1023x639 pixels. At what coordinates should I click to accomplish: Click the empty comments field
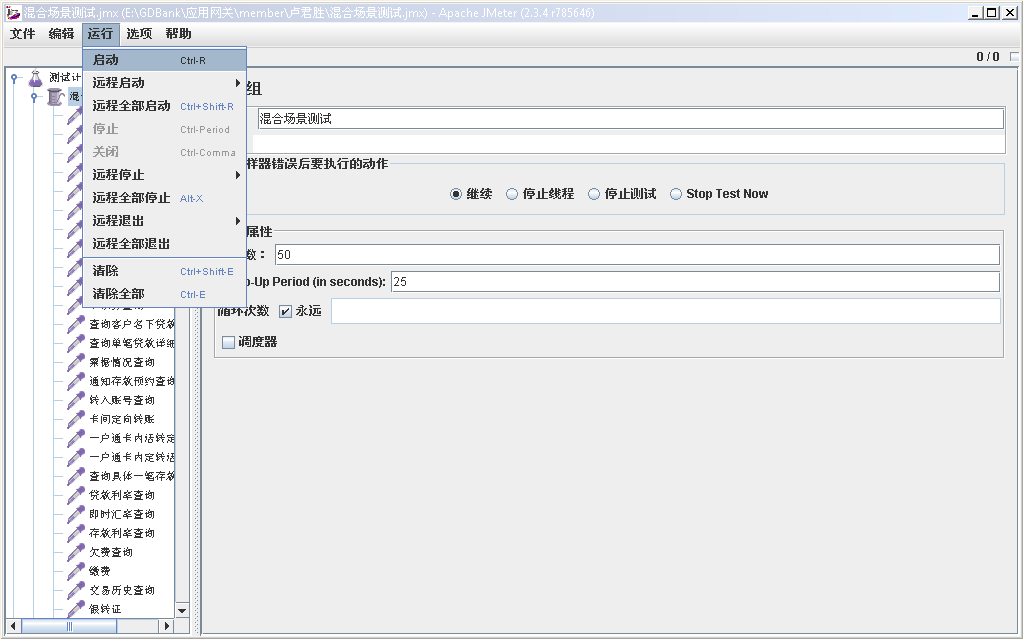[x=628, y=144]
